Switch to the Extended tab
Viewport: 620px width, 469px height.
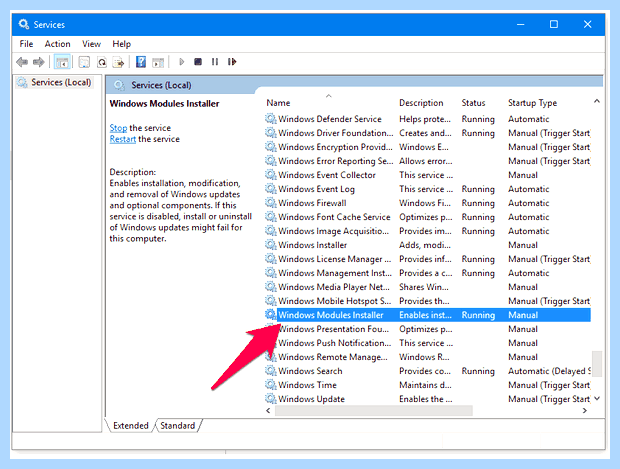[130, 426]
